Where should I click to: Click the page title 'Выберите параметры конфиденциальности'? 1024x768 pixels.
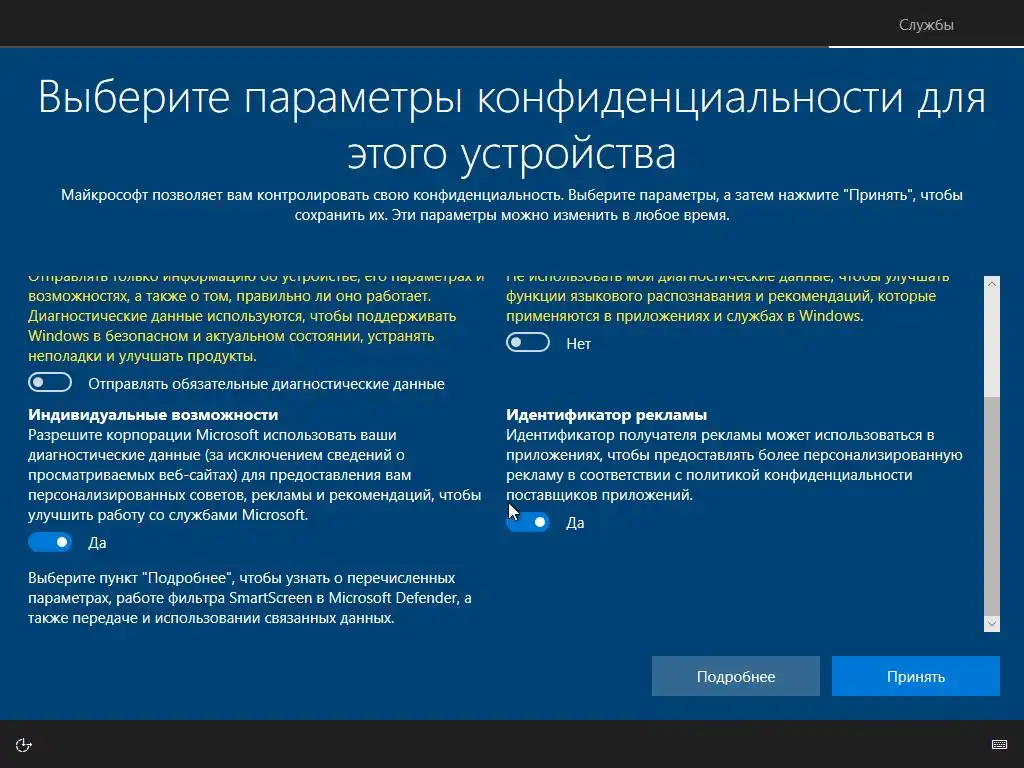click(x=512, y=125)
